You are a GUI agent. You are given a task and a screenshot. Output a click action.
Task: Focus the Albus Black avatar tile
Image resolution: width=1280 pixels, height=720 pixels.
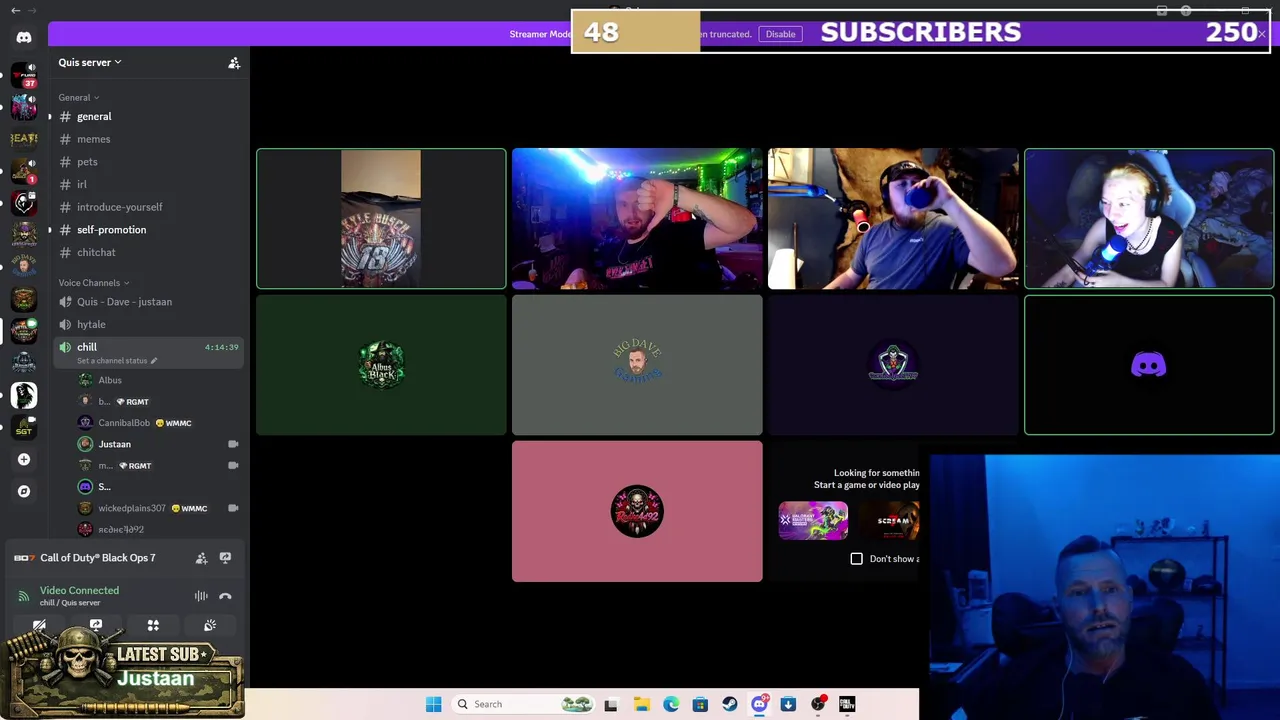pyautogui.click(x=381, y=365)
